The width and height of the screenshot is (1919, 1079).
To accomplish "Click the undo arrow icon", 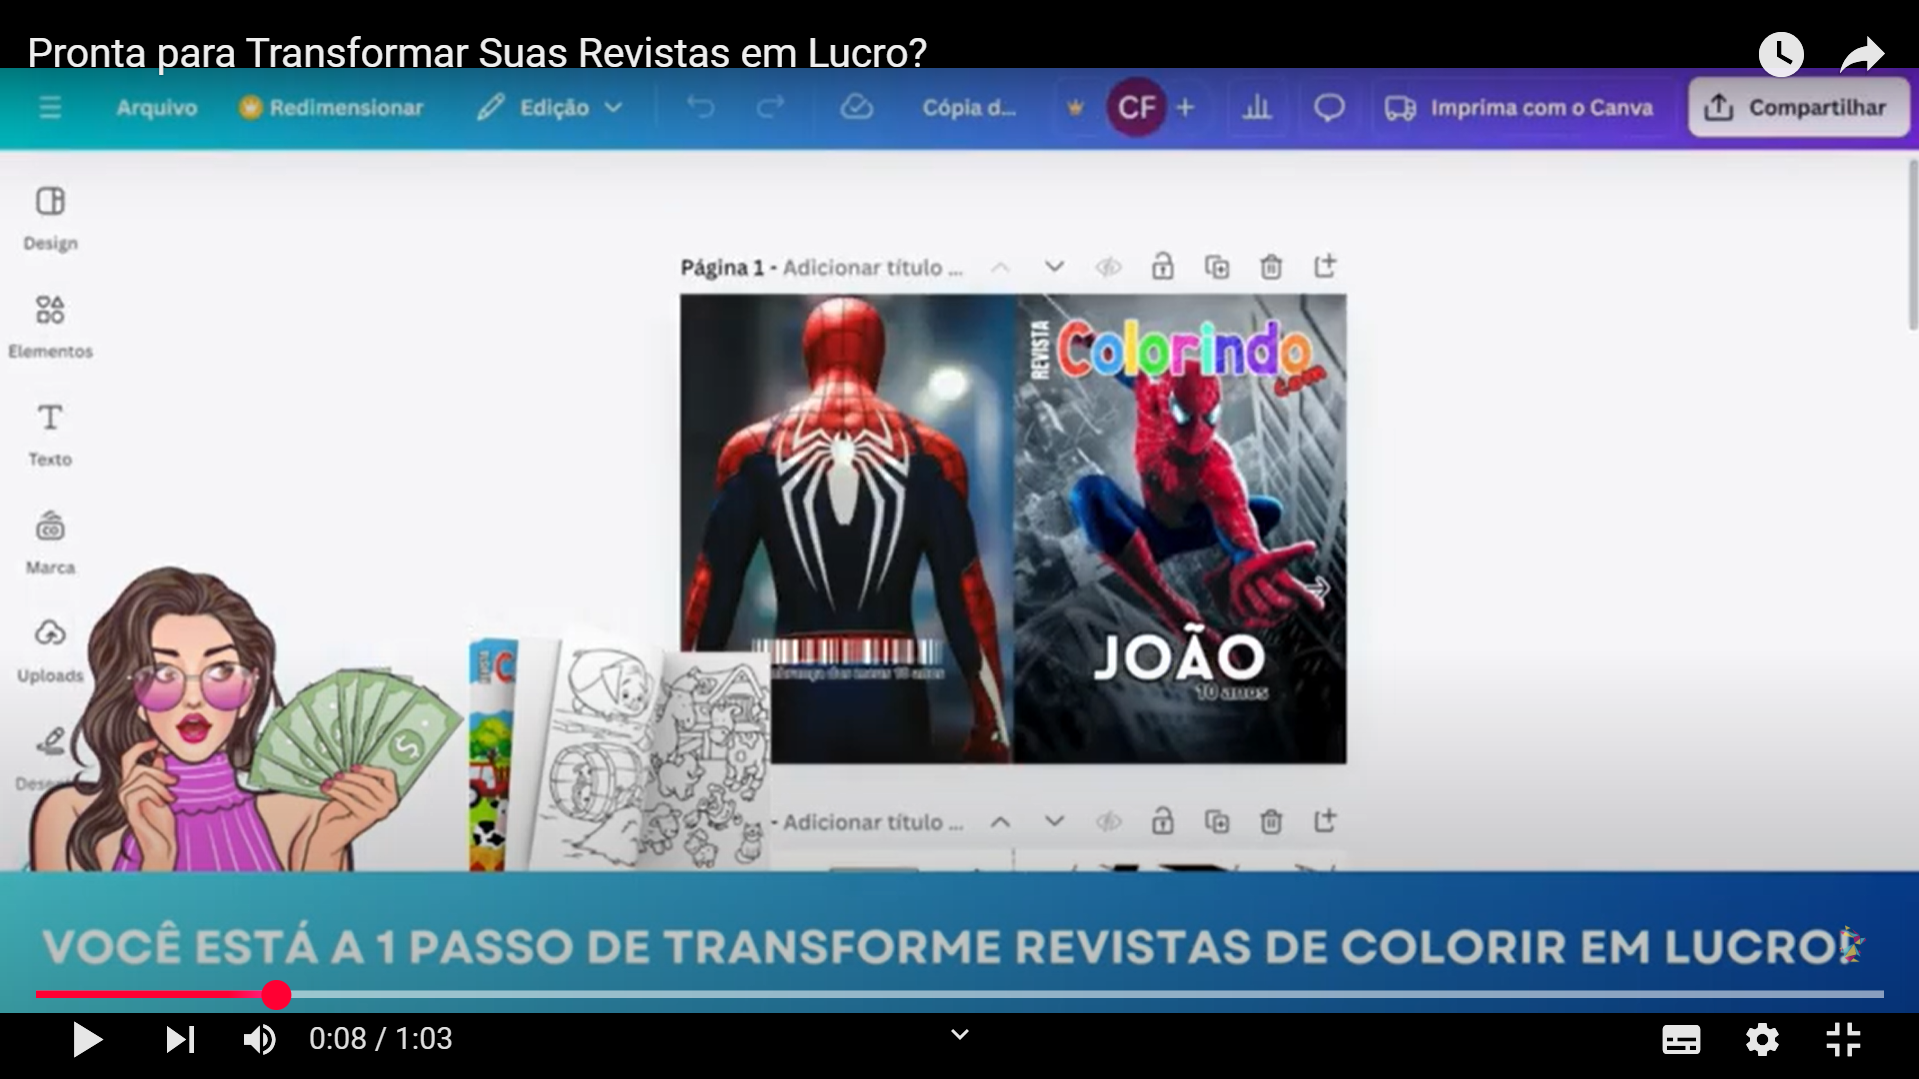I will pyautogui.click(x=701, y=107).
